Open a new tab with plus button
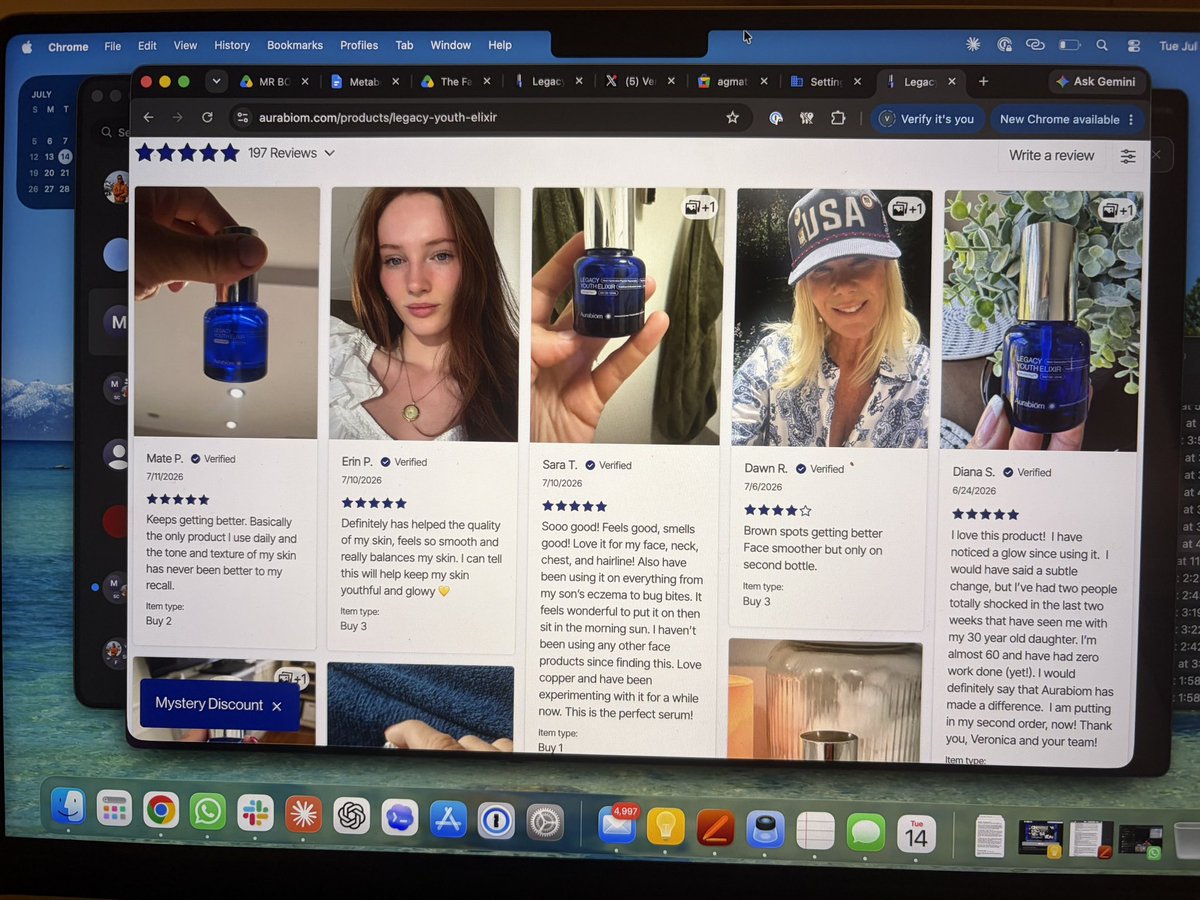Image resolution: width=1200 pixels, height=900 pixels. (983, 82)
